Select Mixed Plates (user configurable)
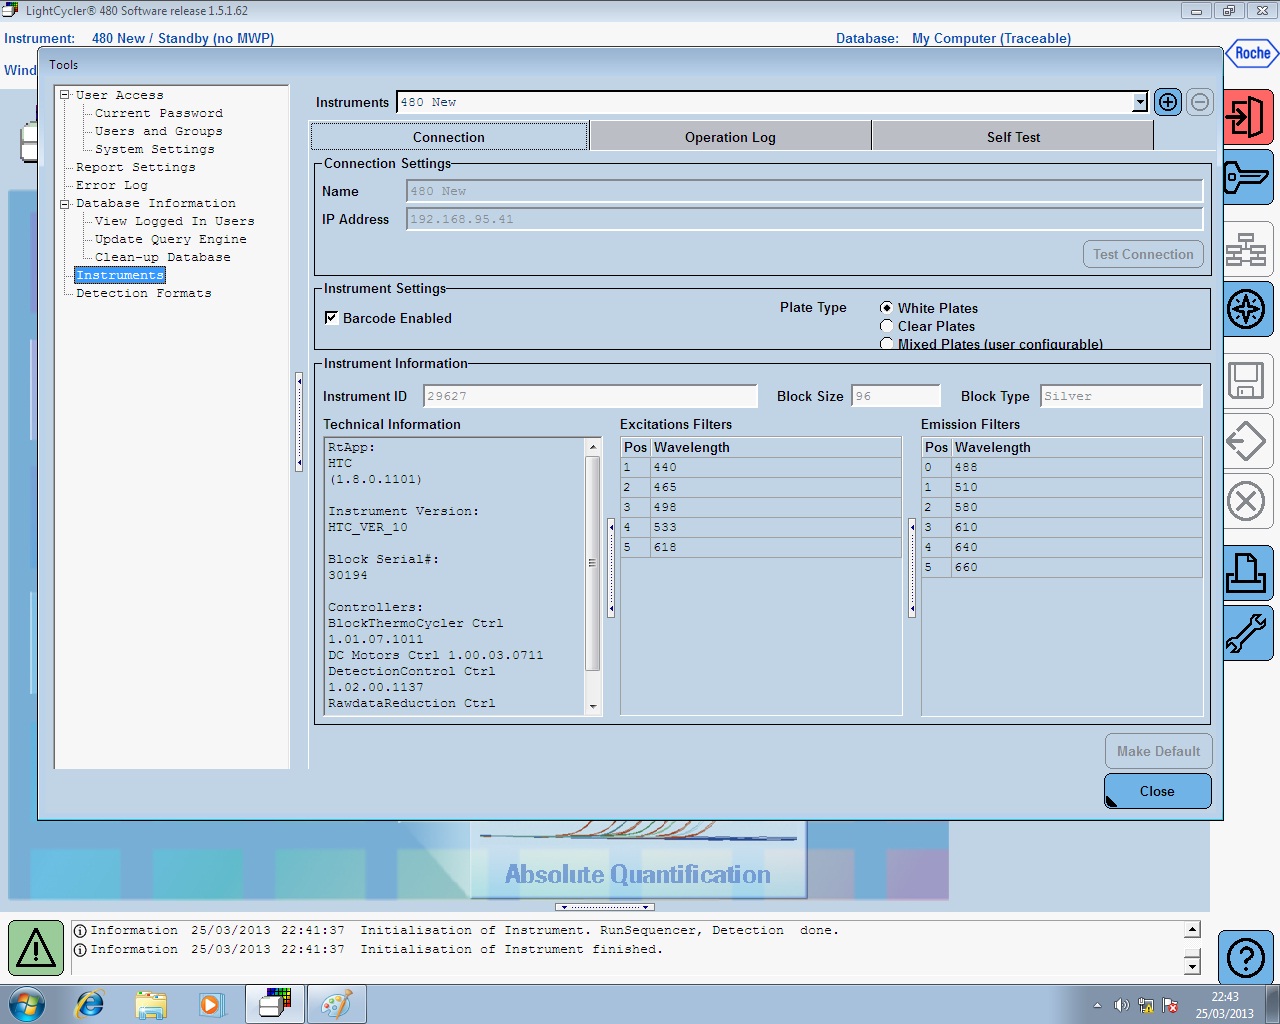The width and height of the screenshot is (1280, 1024). [887, 343]
